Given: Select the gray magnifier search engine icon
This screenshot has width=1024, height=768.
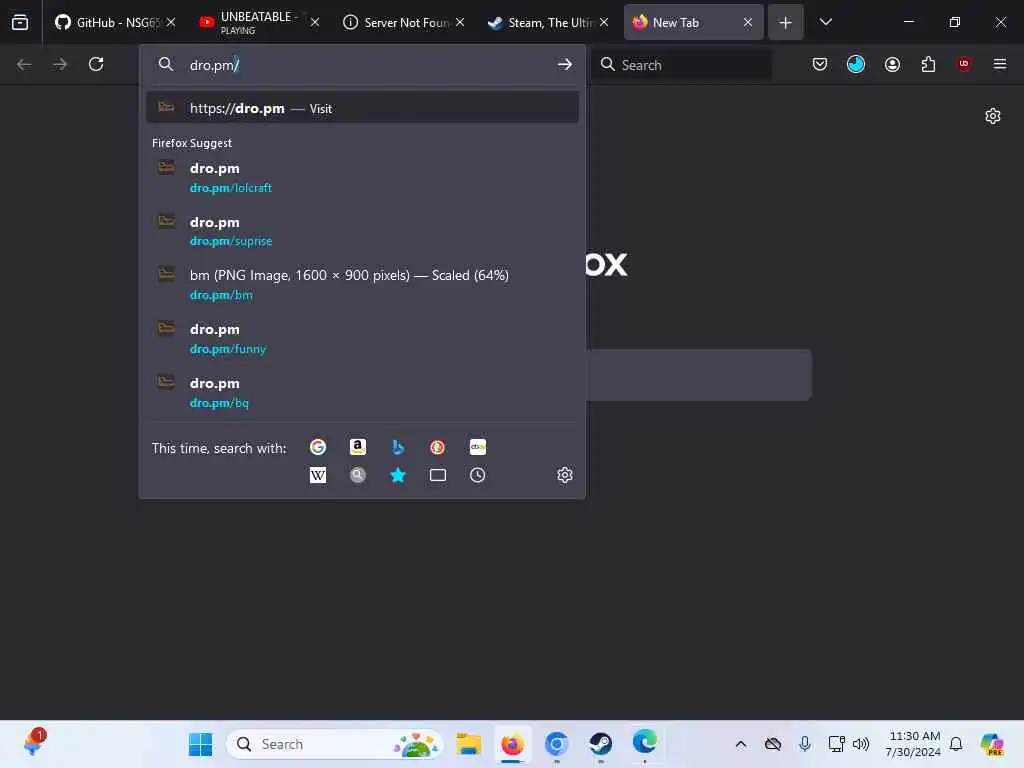Looking at the screenshot, I should pos(358,475).
